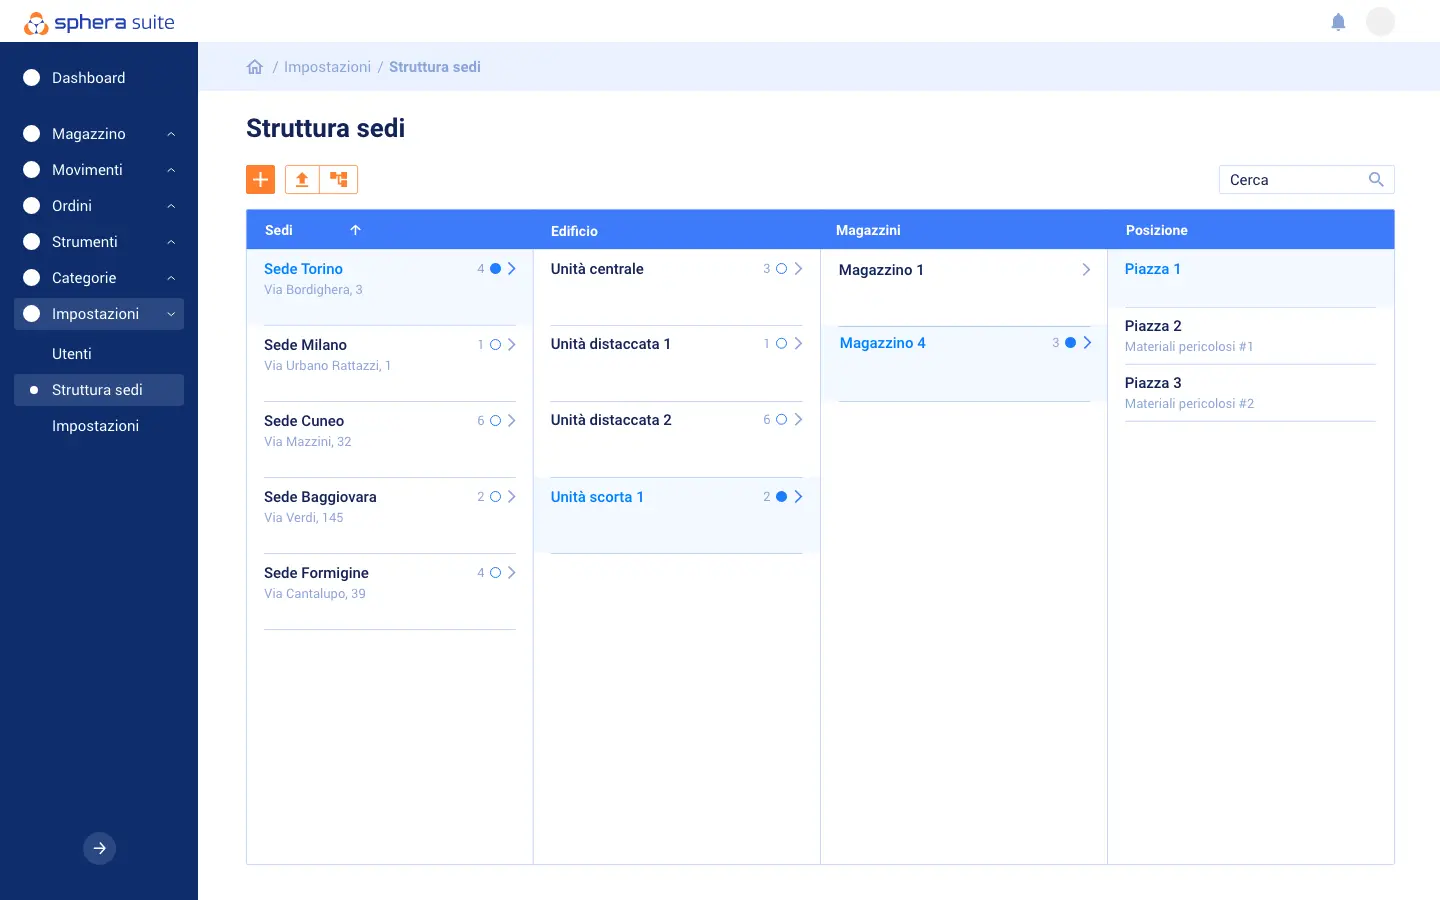Open the Impostazioni submenu item under Struttura sedi
The image size is (1440, 900).
coord(95,426)
